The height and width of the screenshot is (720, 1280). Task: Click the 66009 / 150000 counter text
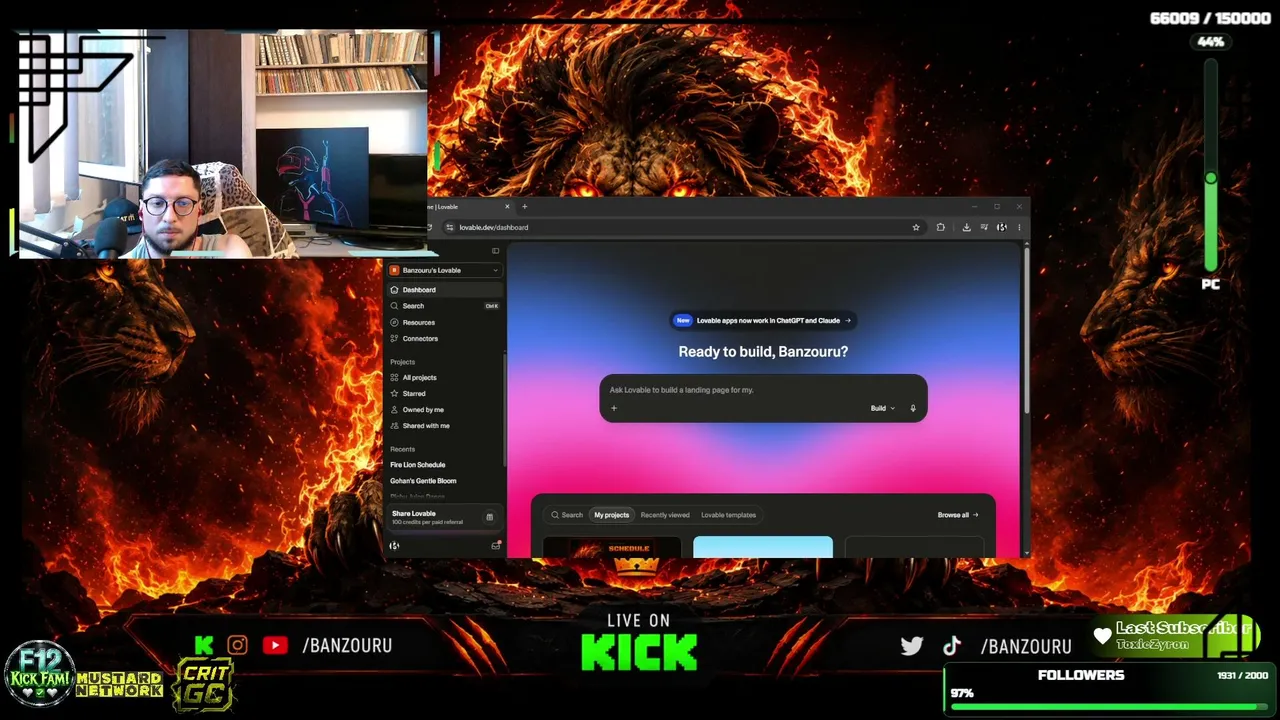click(x=1210, y=18)
